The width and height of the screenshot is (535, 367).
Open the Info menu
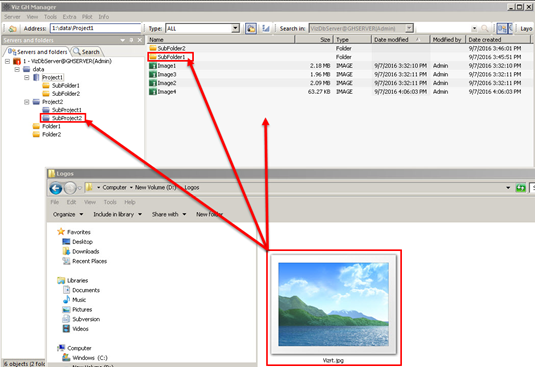point(104,17)
